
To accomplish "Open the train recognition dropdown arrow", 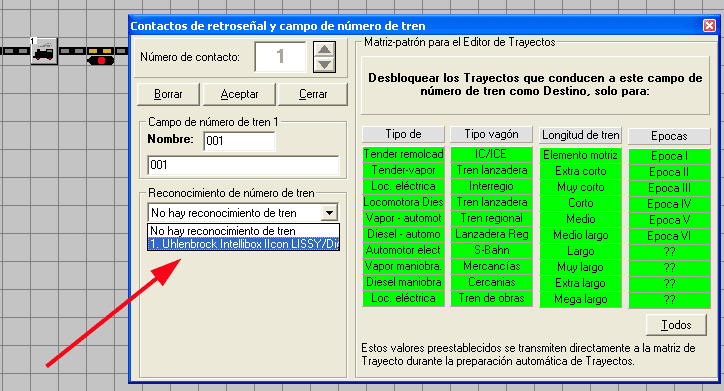I will point(329,213).
